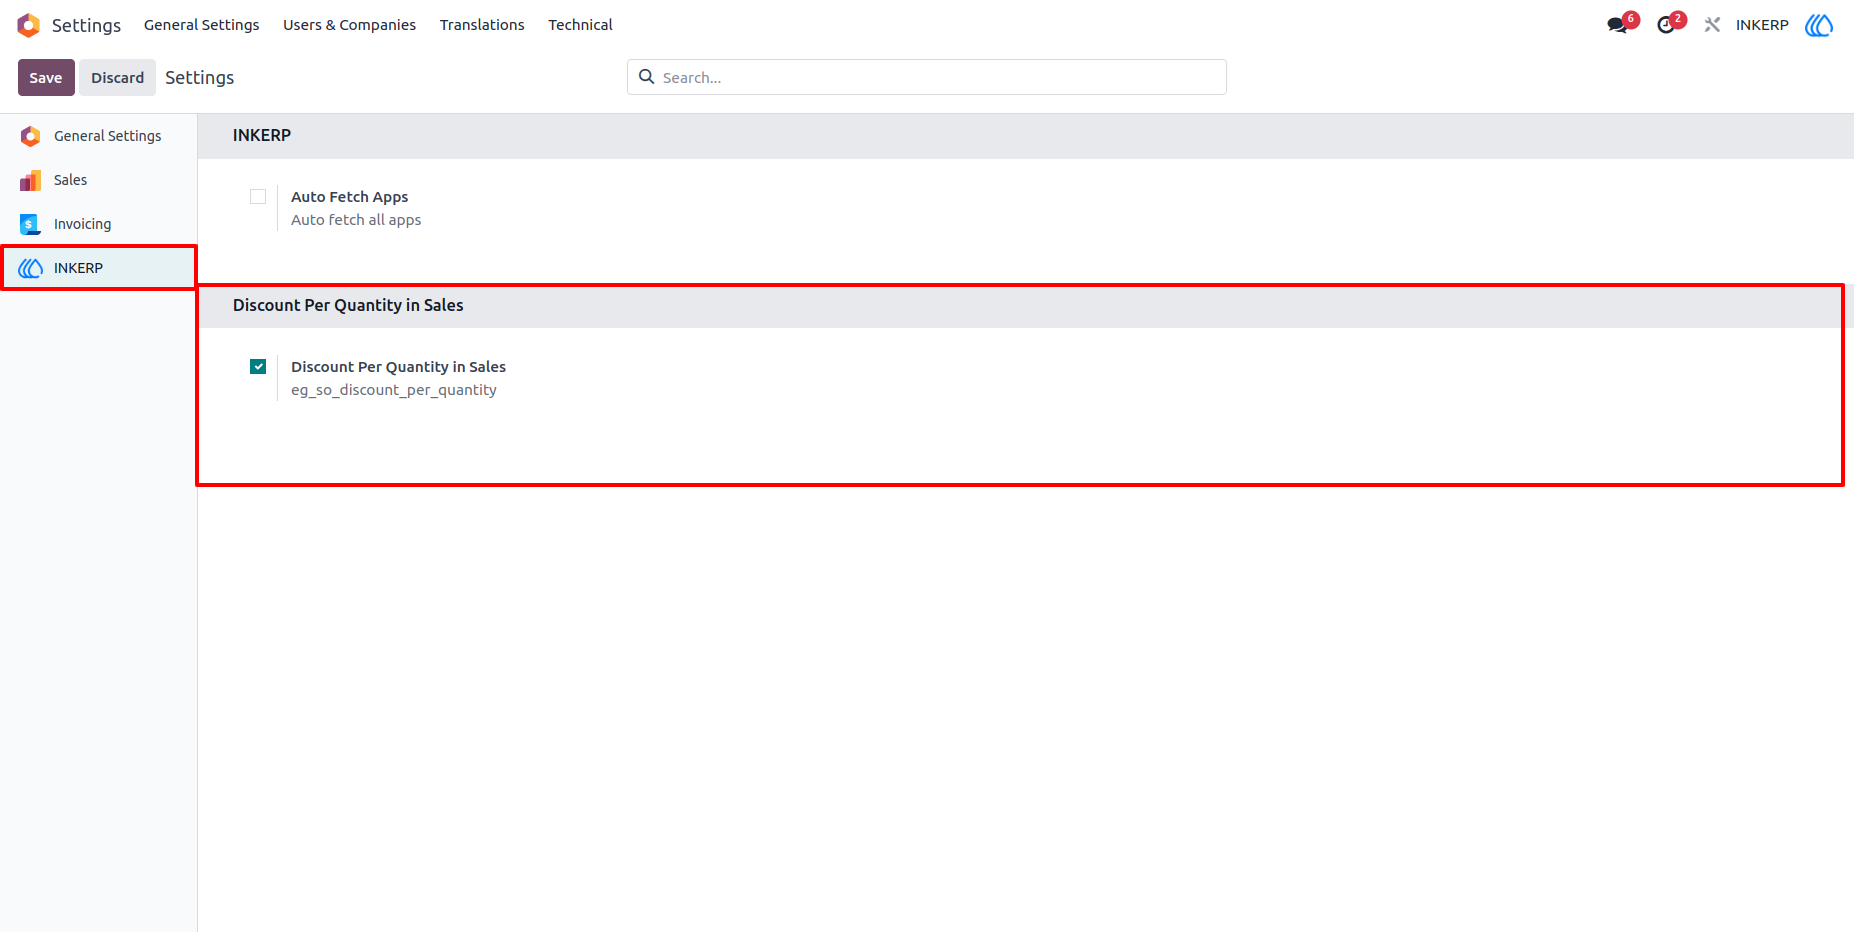Click the General Settings sidebar icon
The width and height of the screenshot is (1854, 932).
point(31,136)
